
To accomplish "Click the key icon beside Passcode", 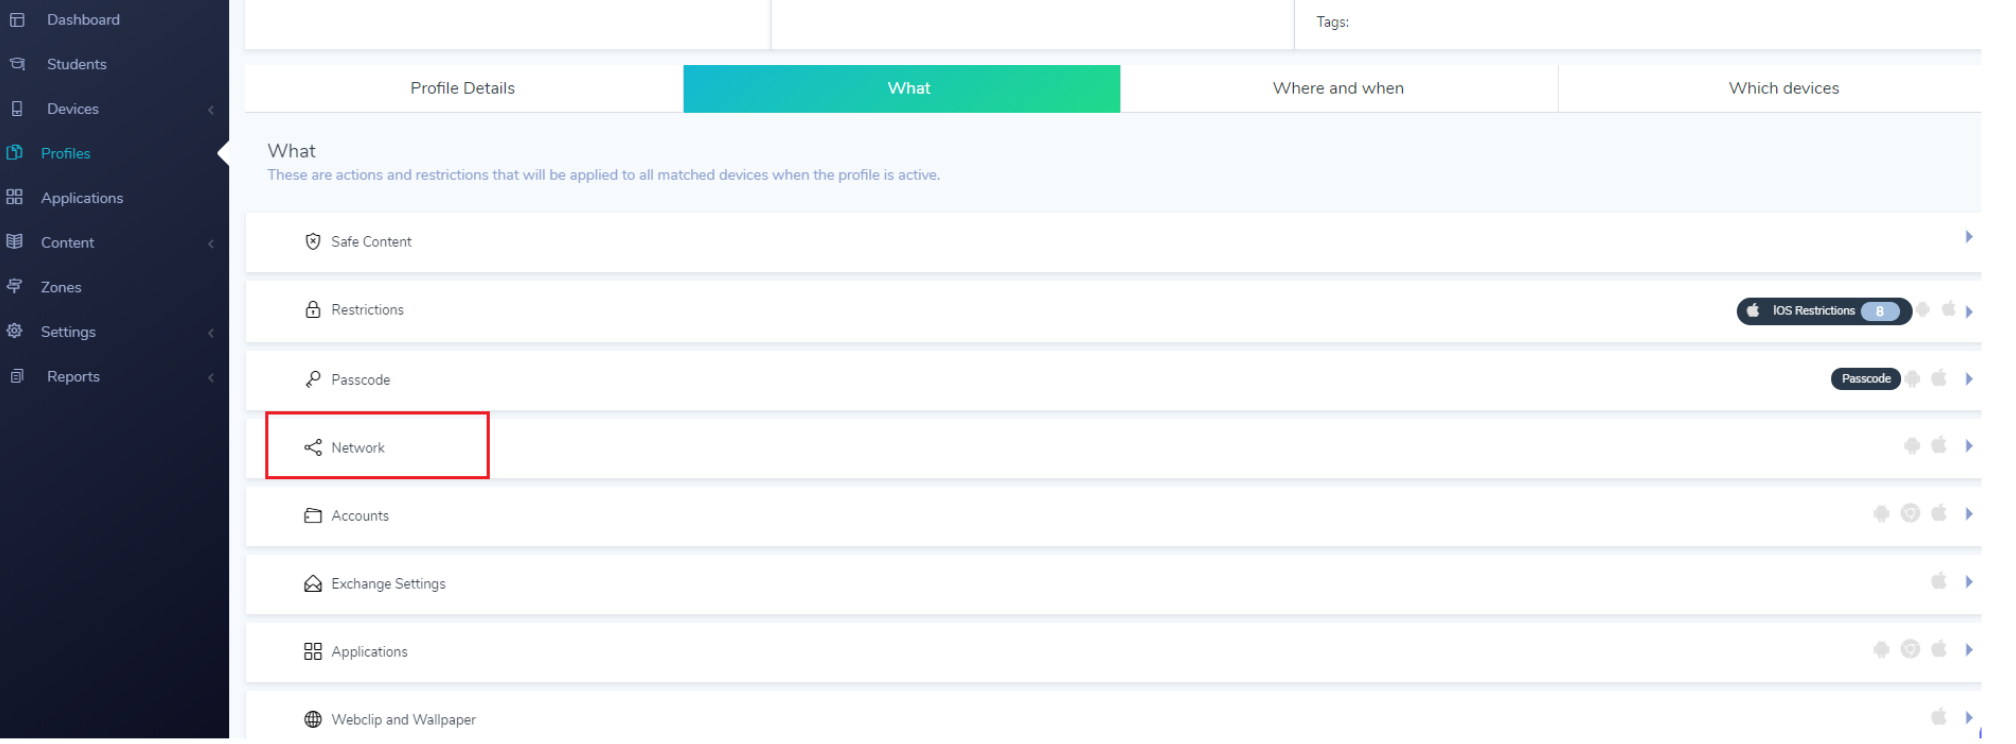I will coord(313,380).
